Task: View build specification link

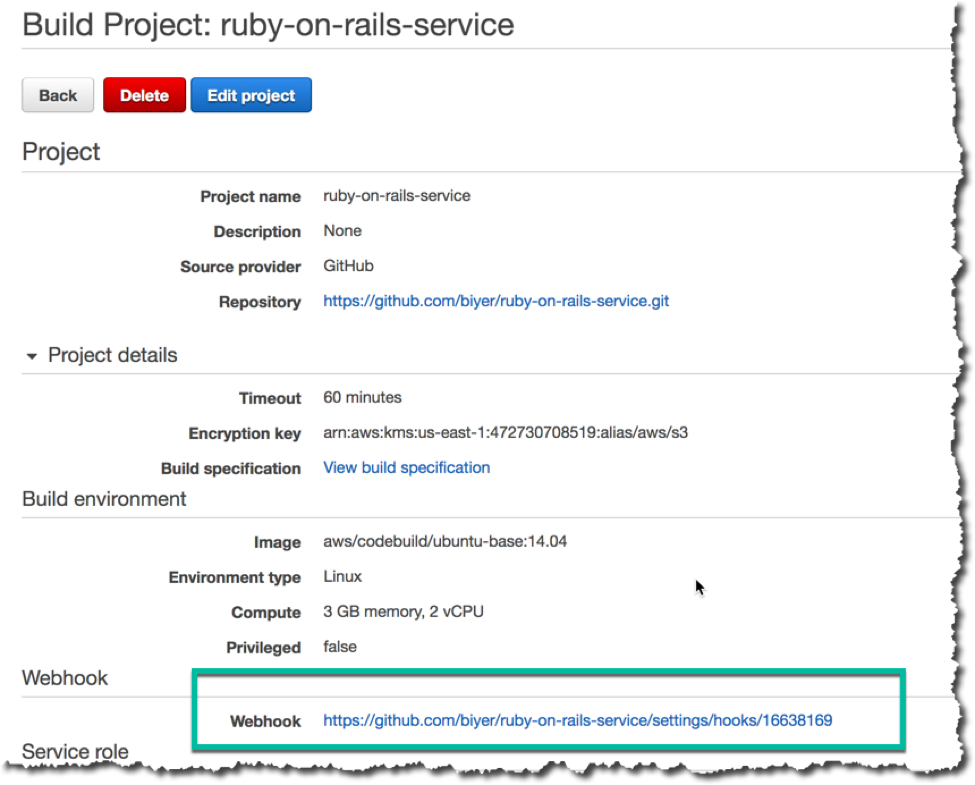Action: coord(407,468)
